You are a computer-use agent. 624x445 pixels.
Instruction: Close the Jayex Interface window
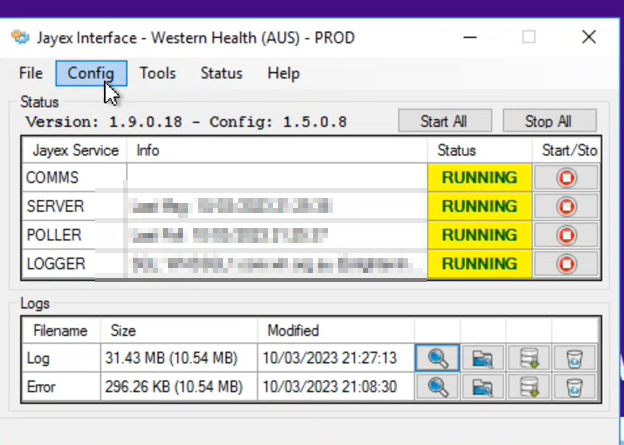[x=589, y=37]
